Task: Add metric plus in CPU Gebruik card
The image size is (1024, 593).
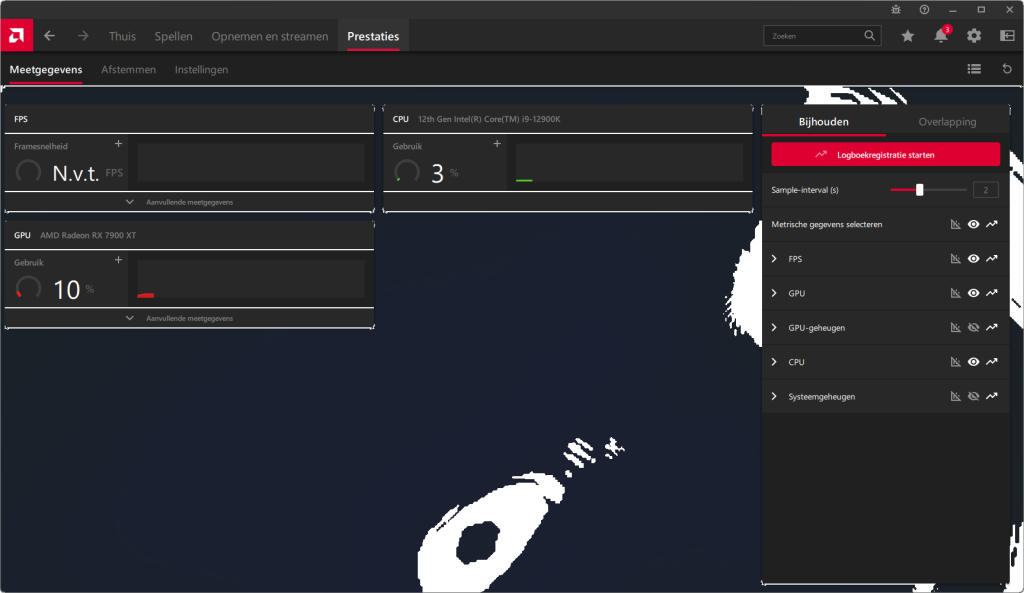Action: click(x=497, y=144)
